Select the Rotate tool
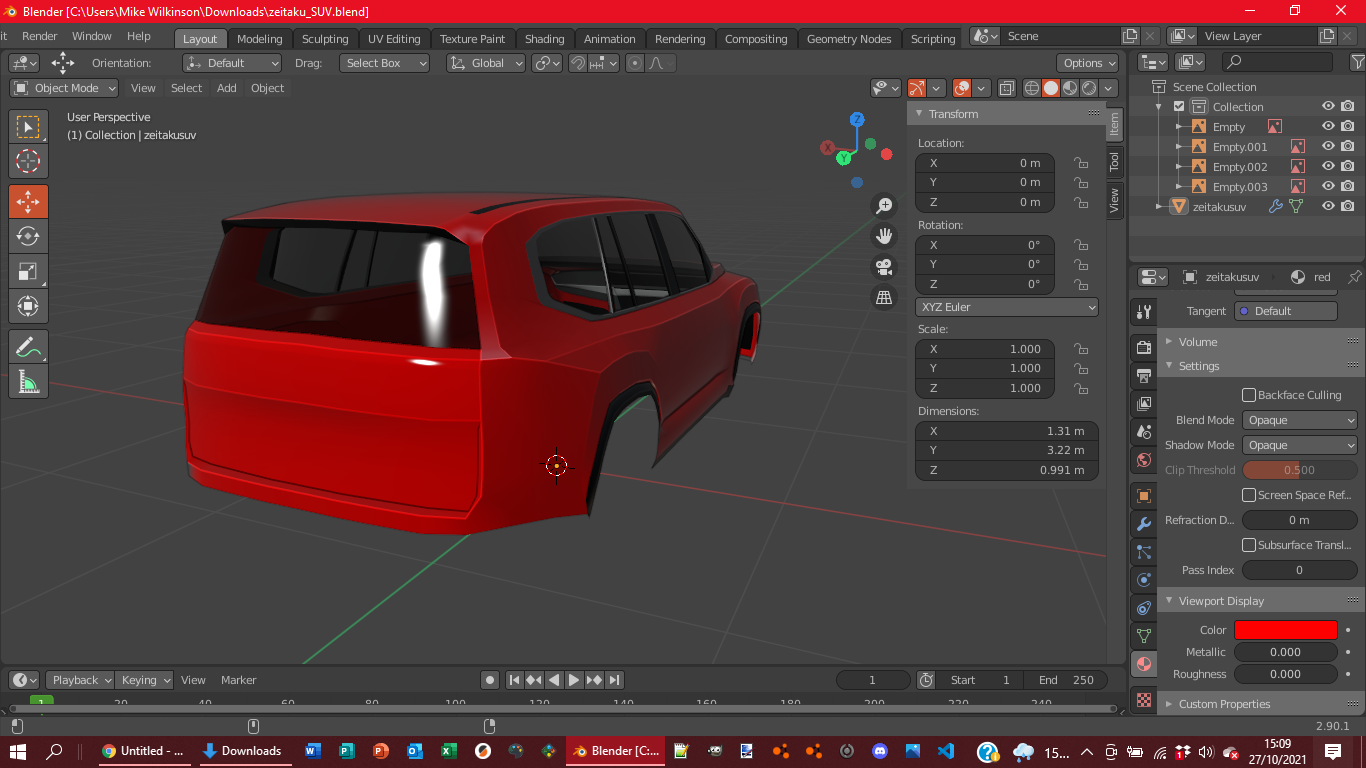The image size is (1366, 768). coord(28,237)
